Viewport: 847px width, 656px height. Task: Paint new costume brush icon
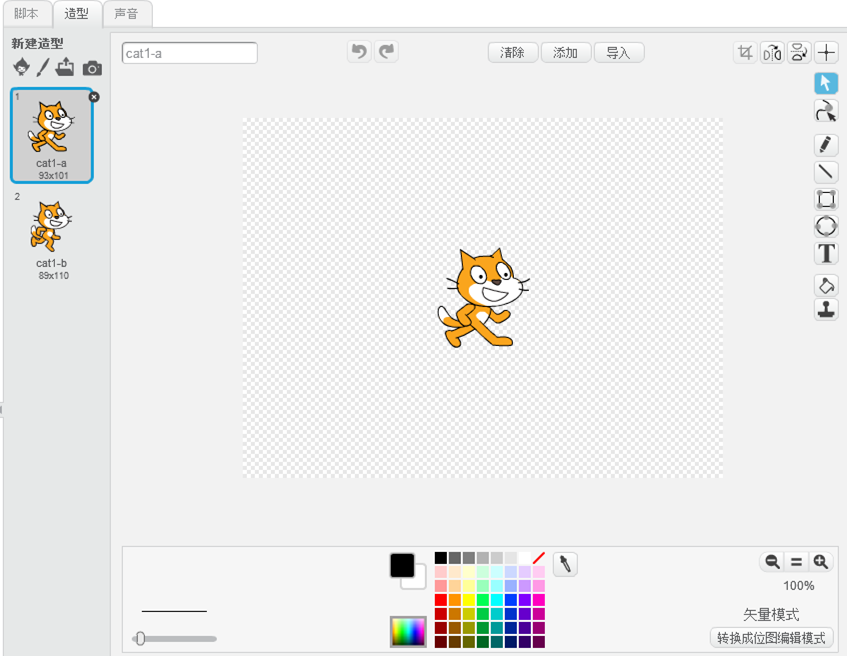[x=43, y=68]
